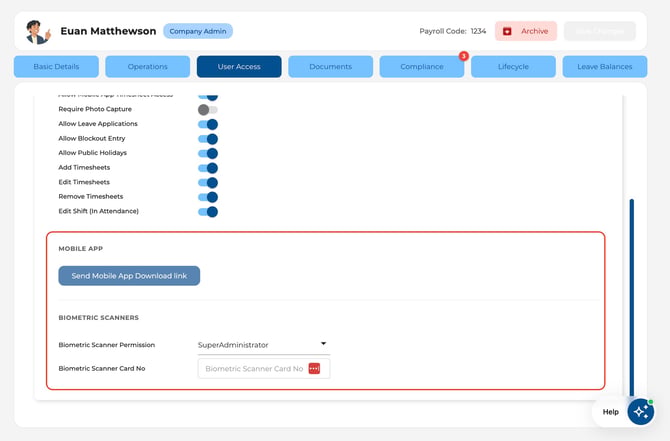Click Euan Matthewson's avatar picture
Image resolution: width=670 pixels, height=441 pixels.
click(x=38, y=32)
